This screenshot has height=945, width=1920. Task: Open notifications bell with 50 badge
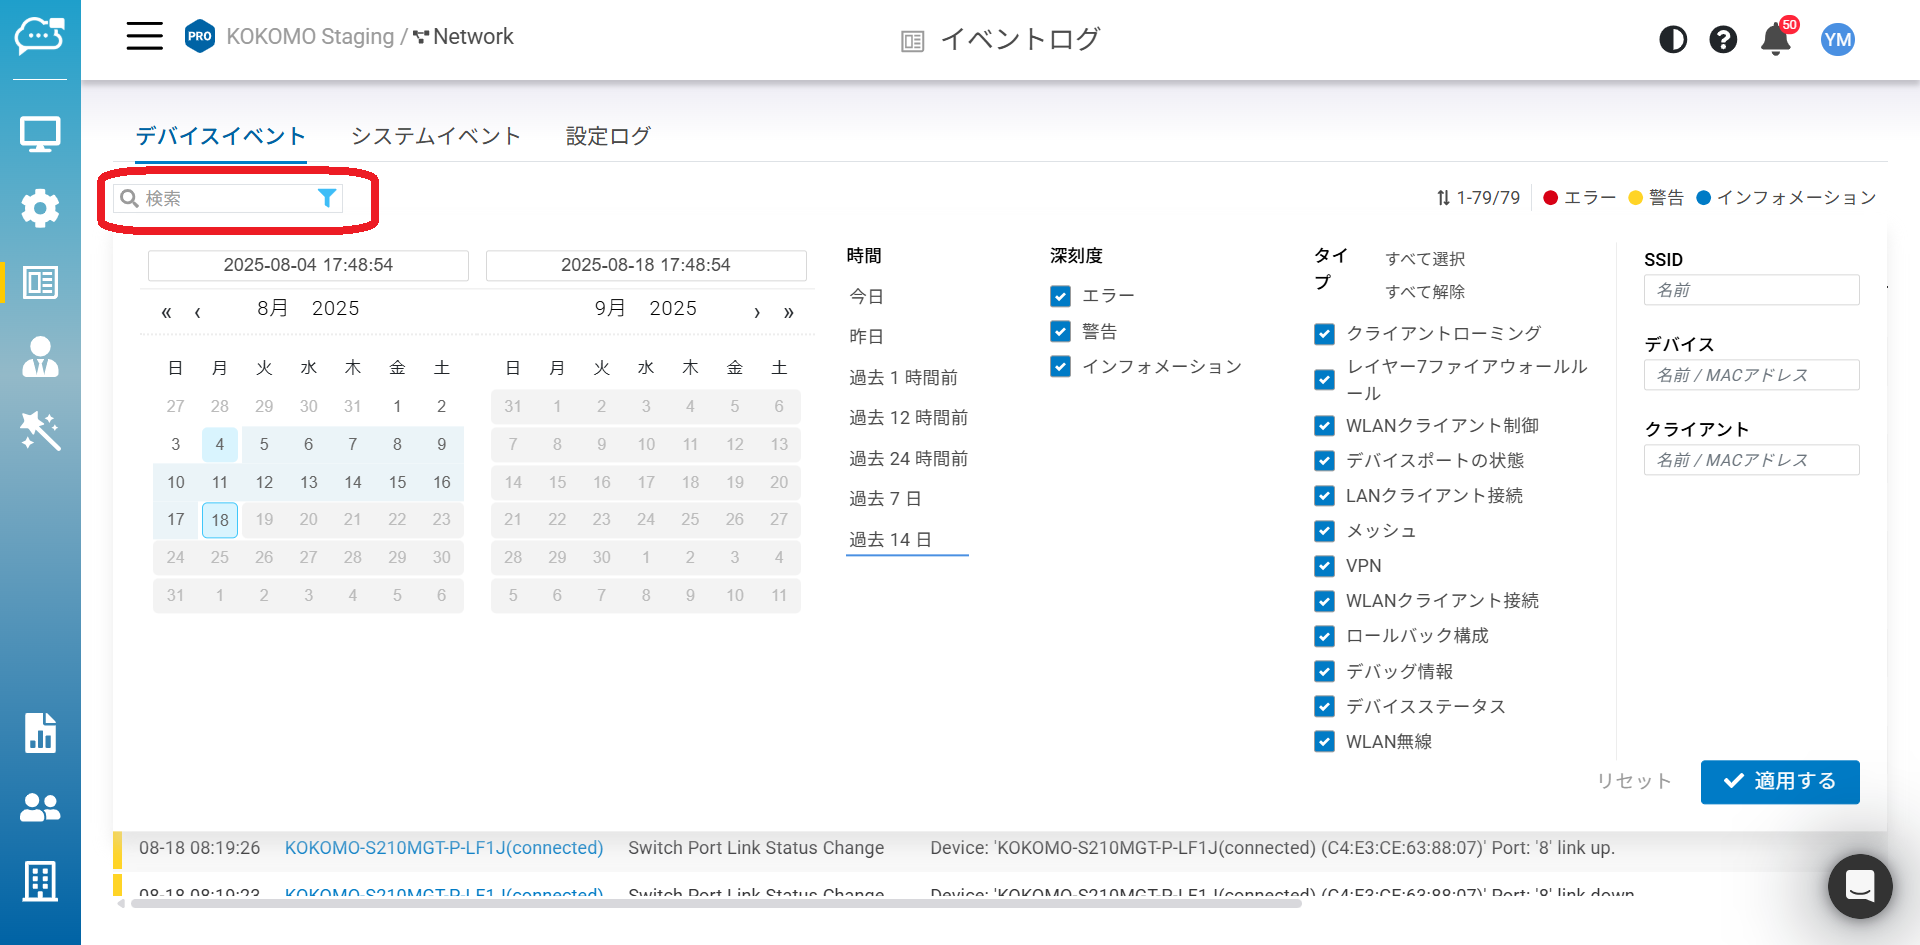click(x=1775, y=40)
